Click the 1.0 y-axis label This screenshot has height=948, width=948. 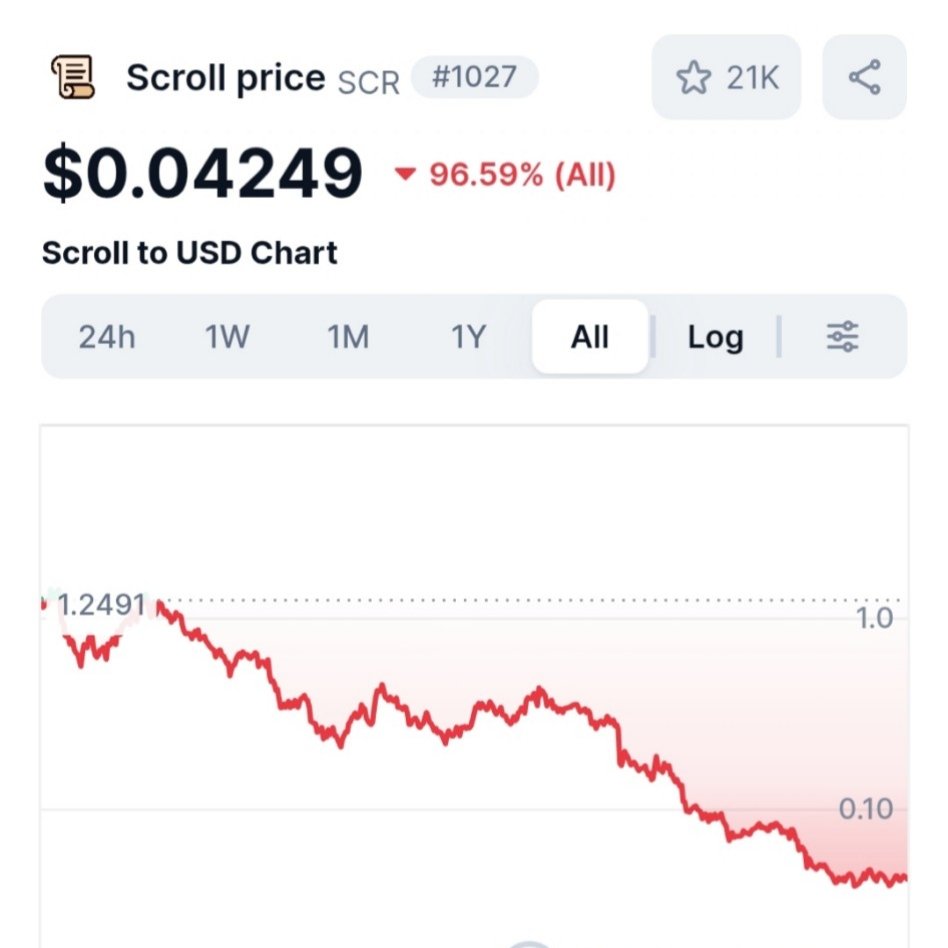point(875,618)
